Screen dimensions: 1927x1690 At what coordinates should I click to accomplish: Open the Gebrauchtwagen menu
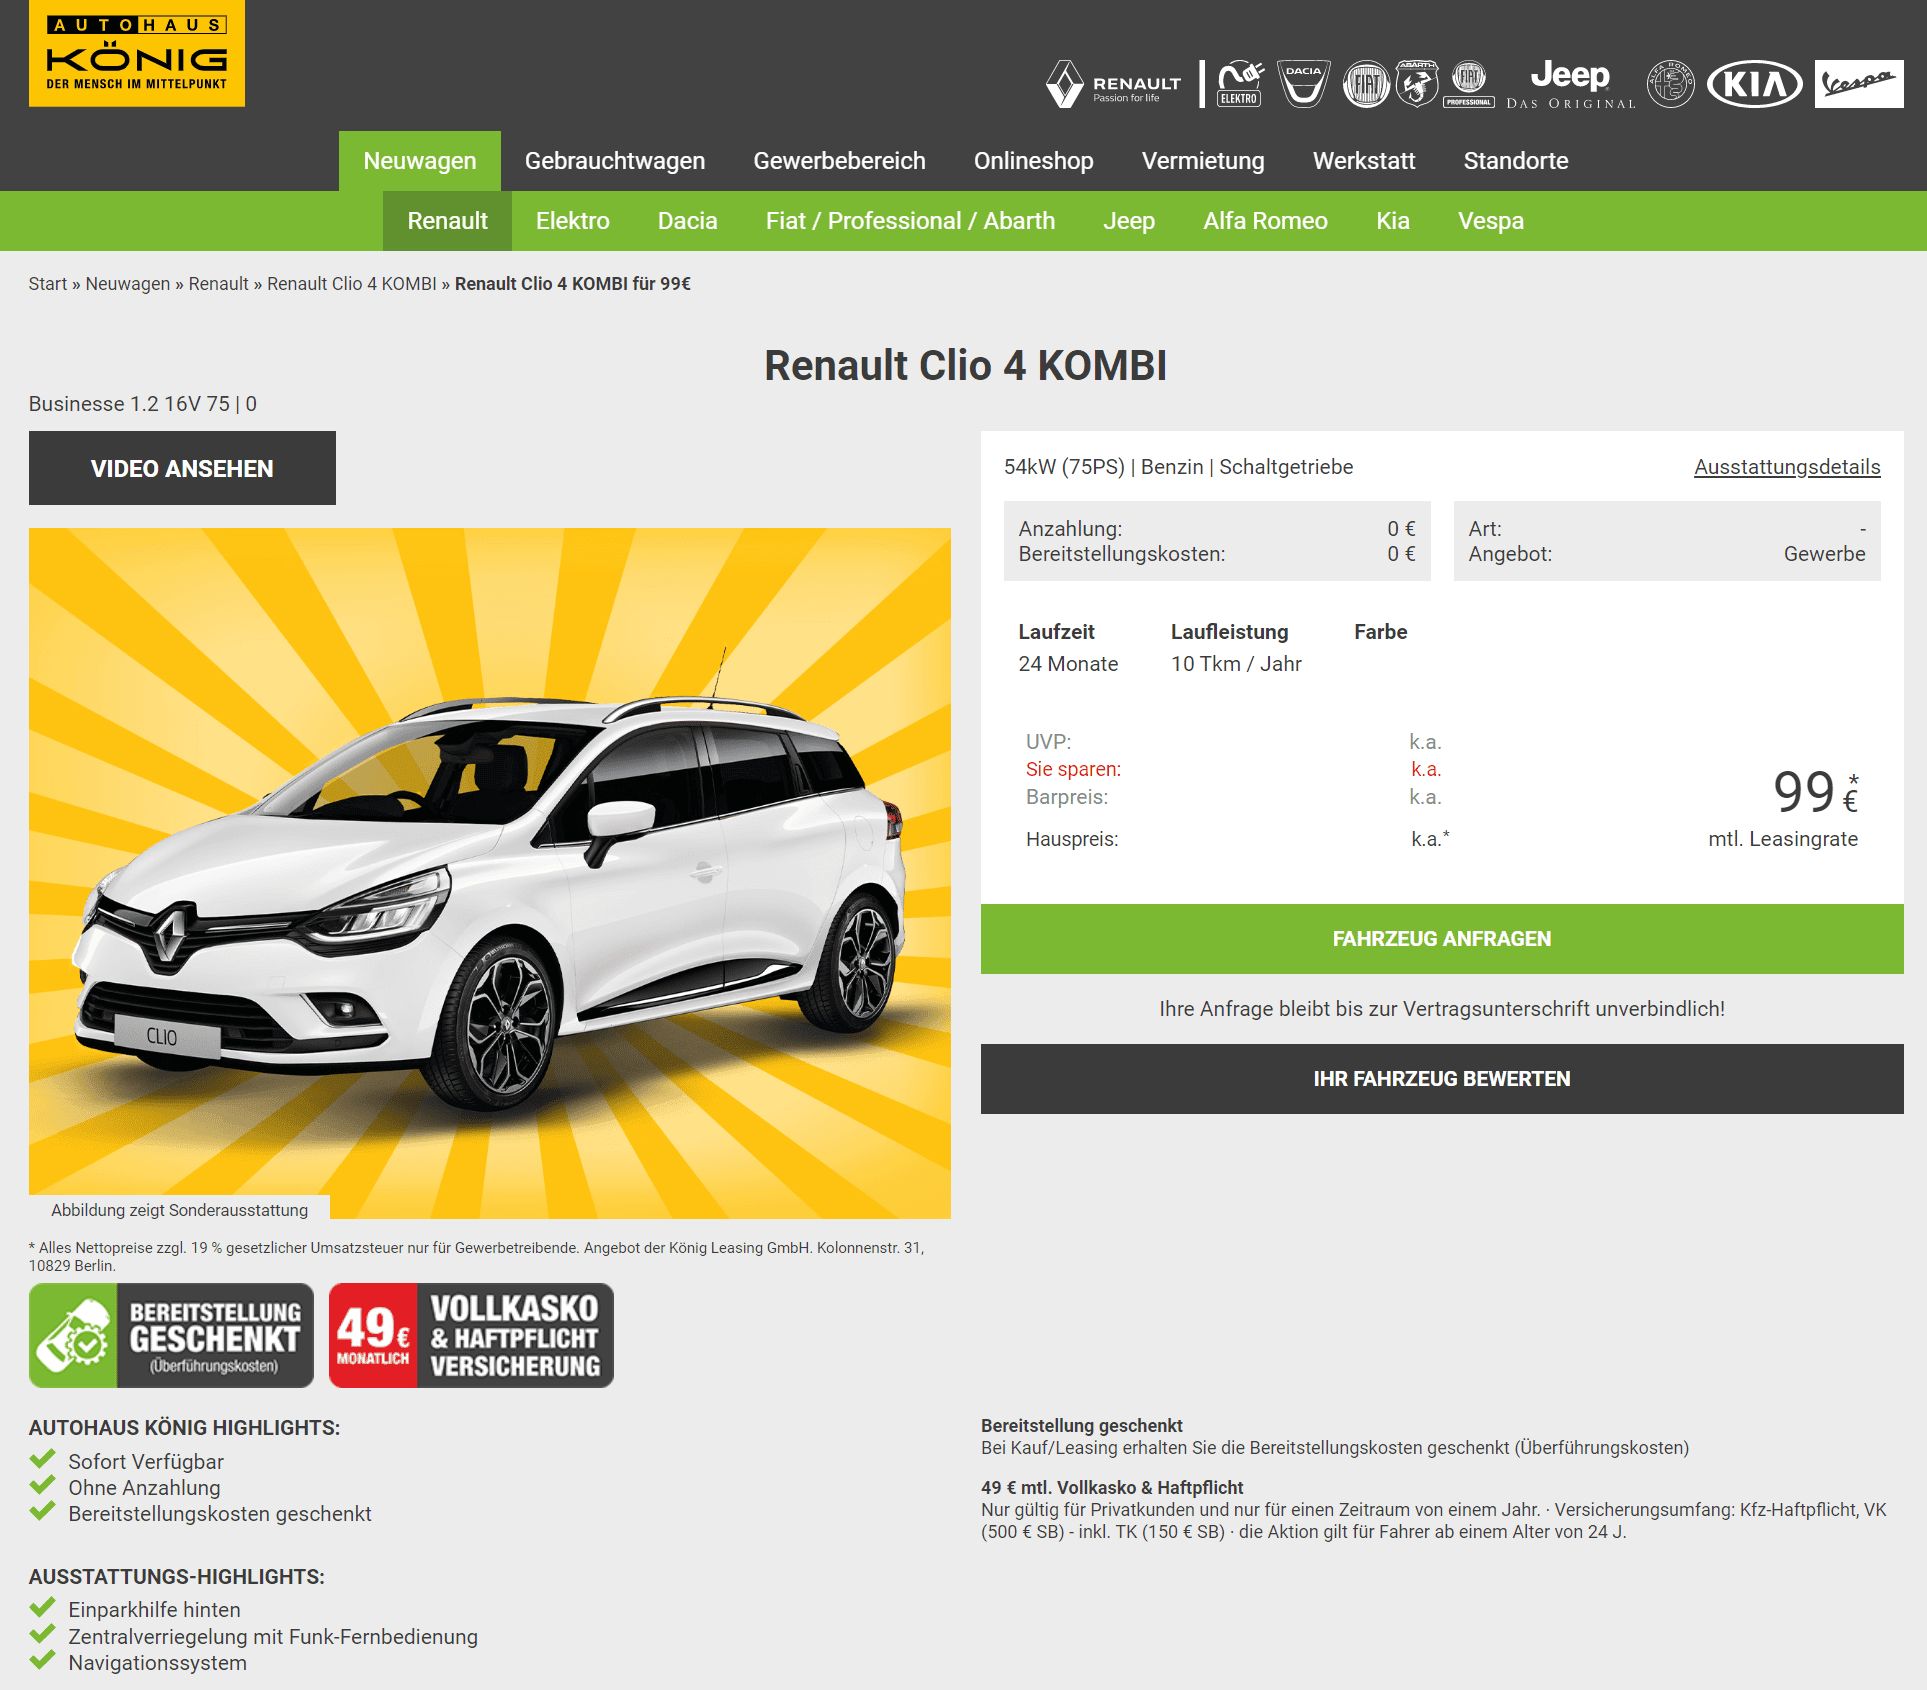[615, 161]
